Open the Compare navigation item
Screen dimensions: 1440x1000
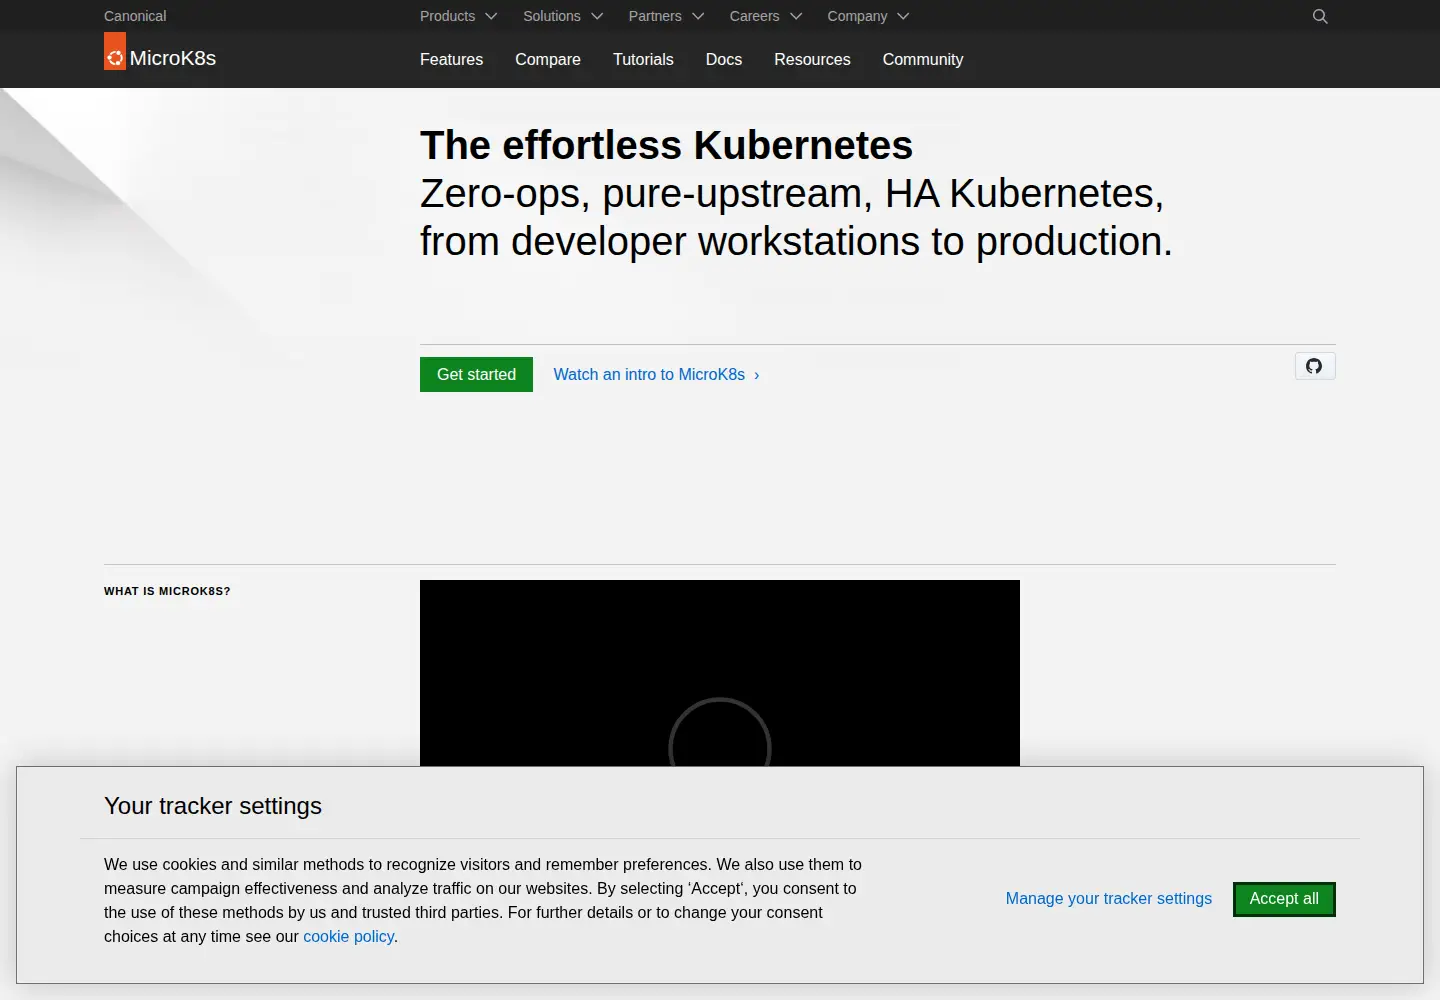[x=548, y=59]
